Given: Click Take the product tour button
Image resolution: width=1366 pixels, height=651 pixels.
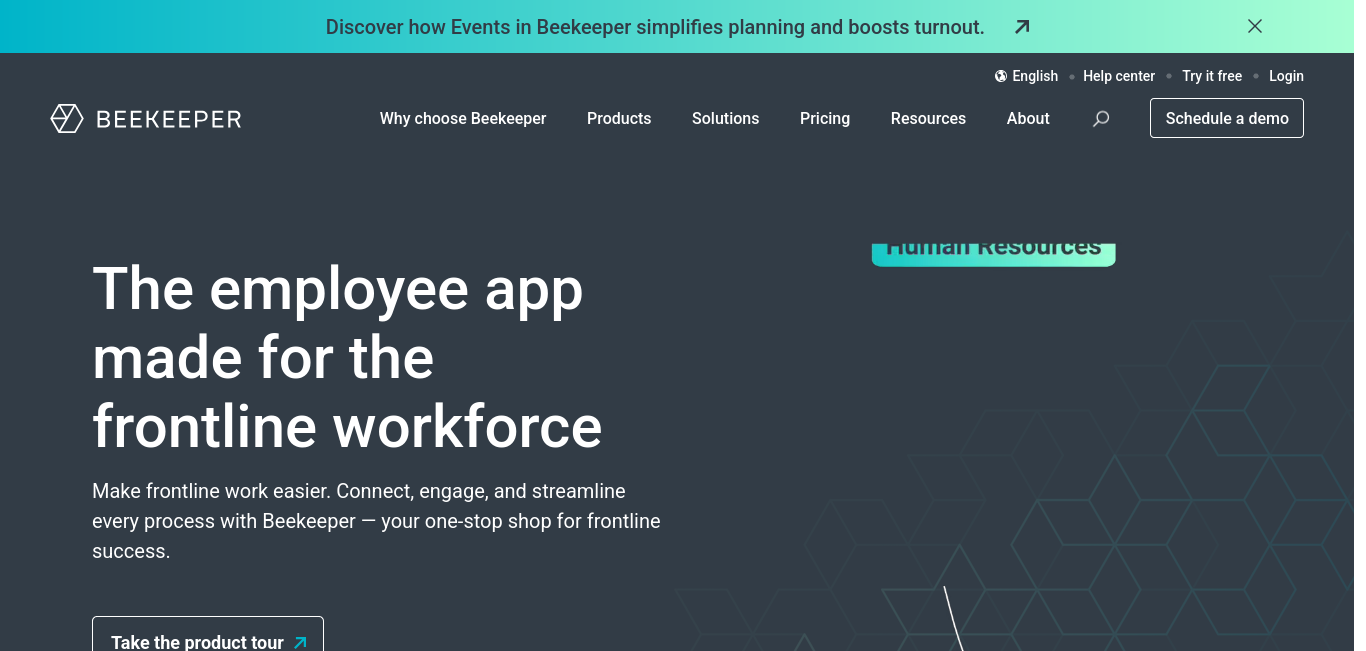Looking at the screenshot, I should (x=208, y=634).
